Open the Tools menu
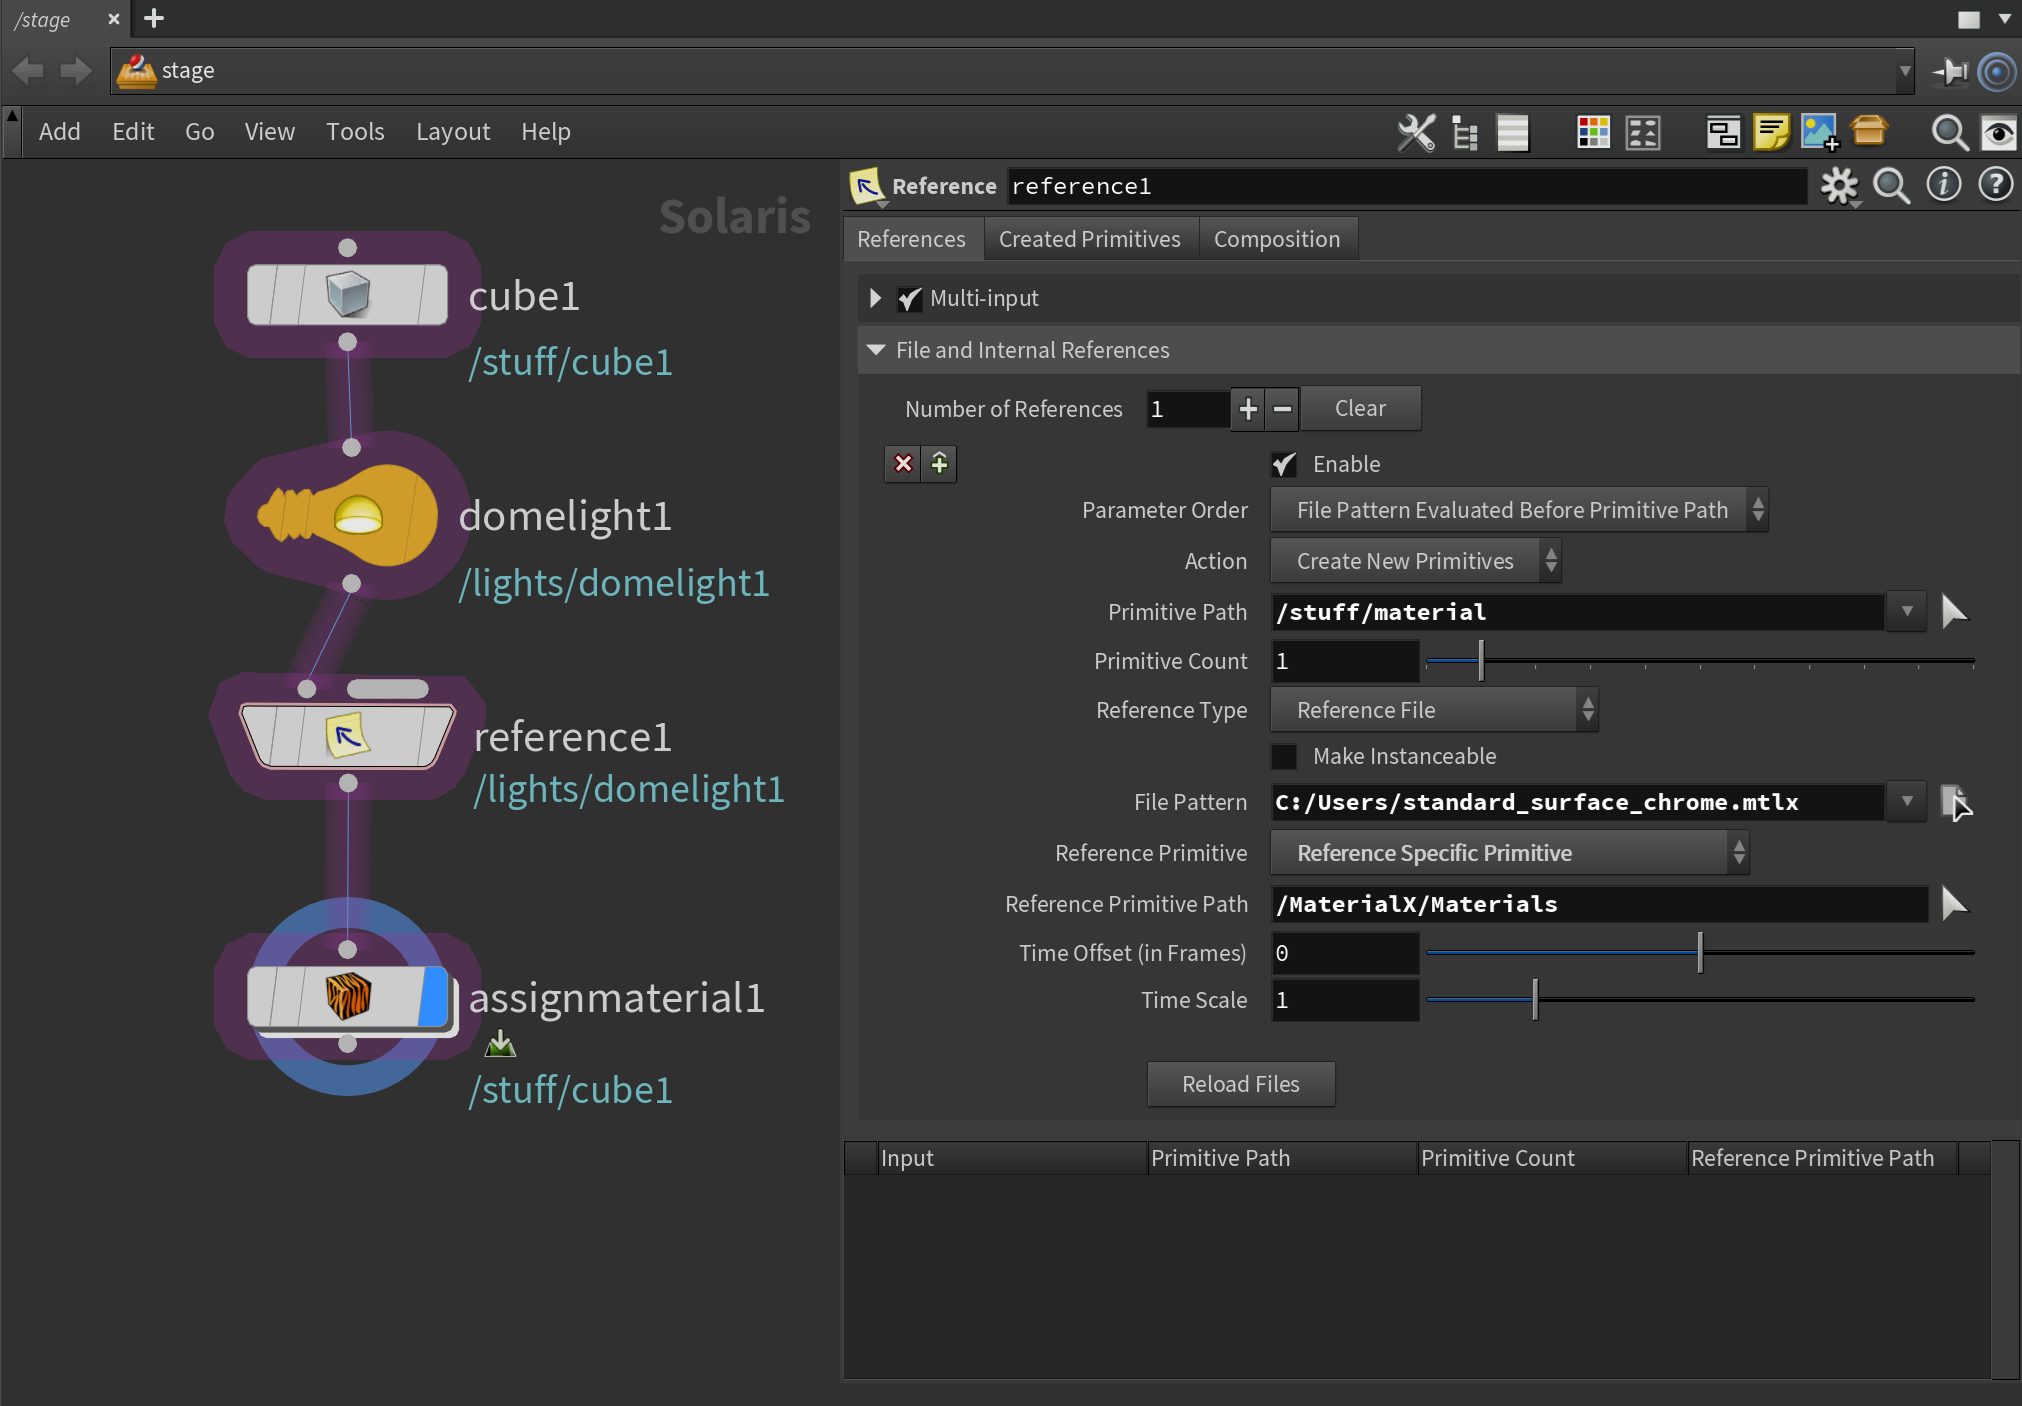The width and height of the screenshot is (2022, 1406). (355, 132)
